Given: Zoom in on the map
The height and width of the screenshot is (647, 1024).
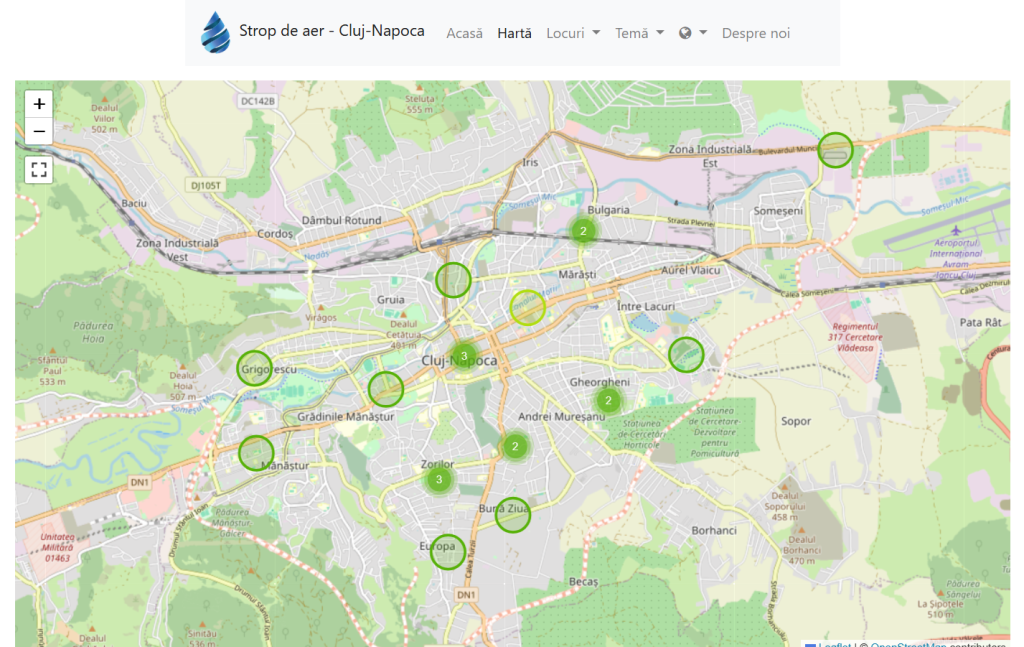Looking at the screenshot, I should [x=39, y=104].
